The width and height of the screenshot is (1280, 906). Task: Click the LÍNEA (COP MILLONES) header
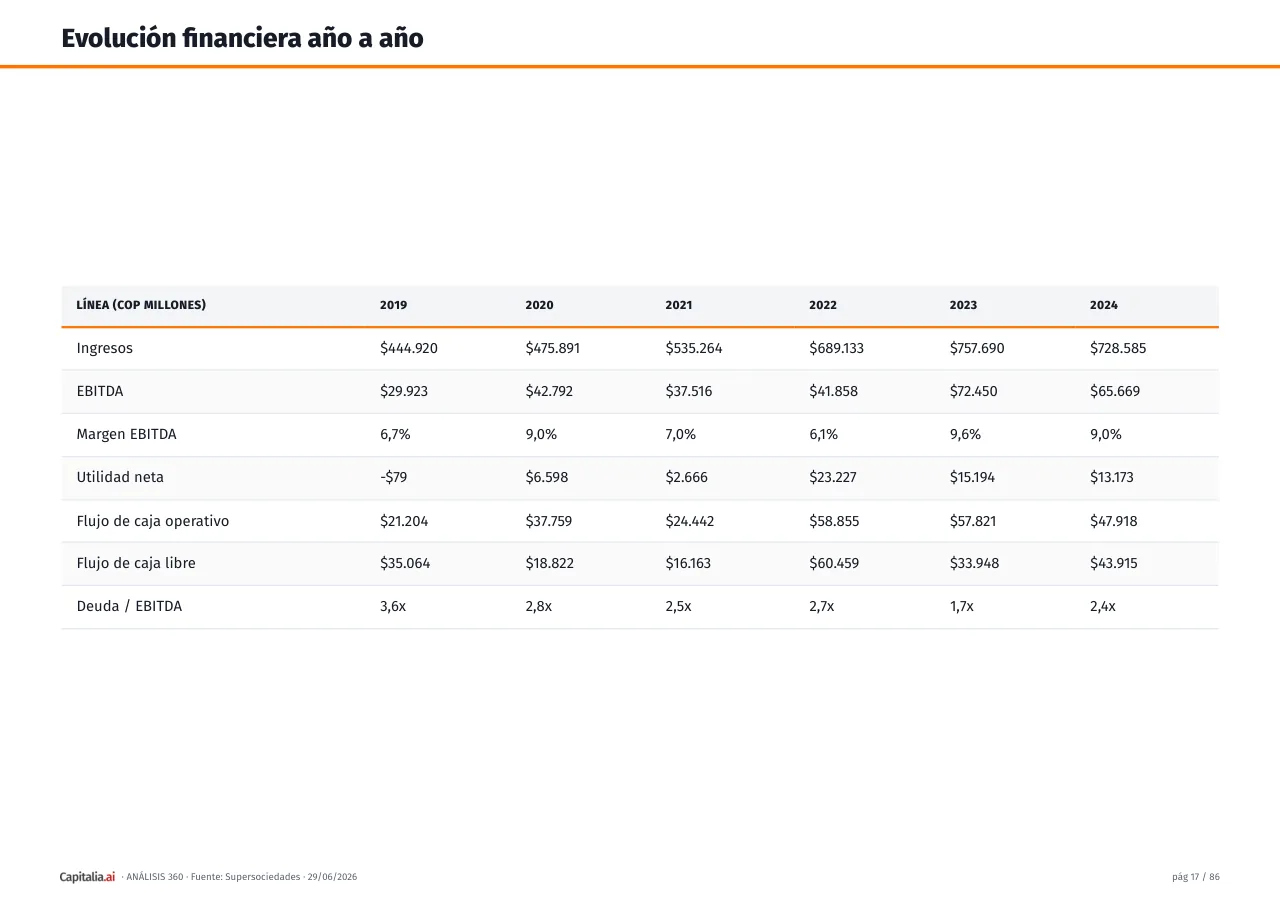(x=141, y=305)
